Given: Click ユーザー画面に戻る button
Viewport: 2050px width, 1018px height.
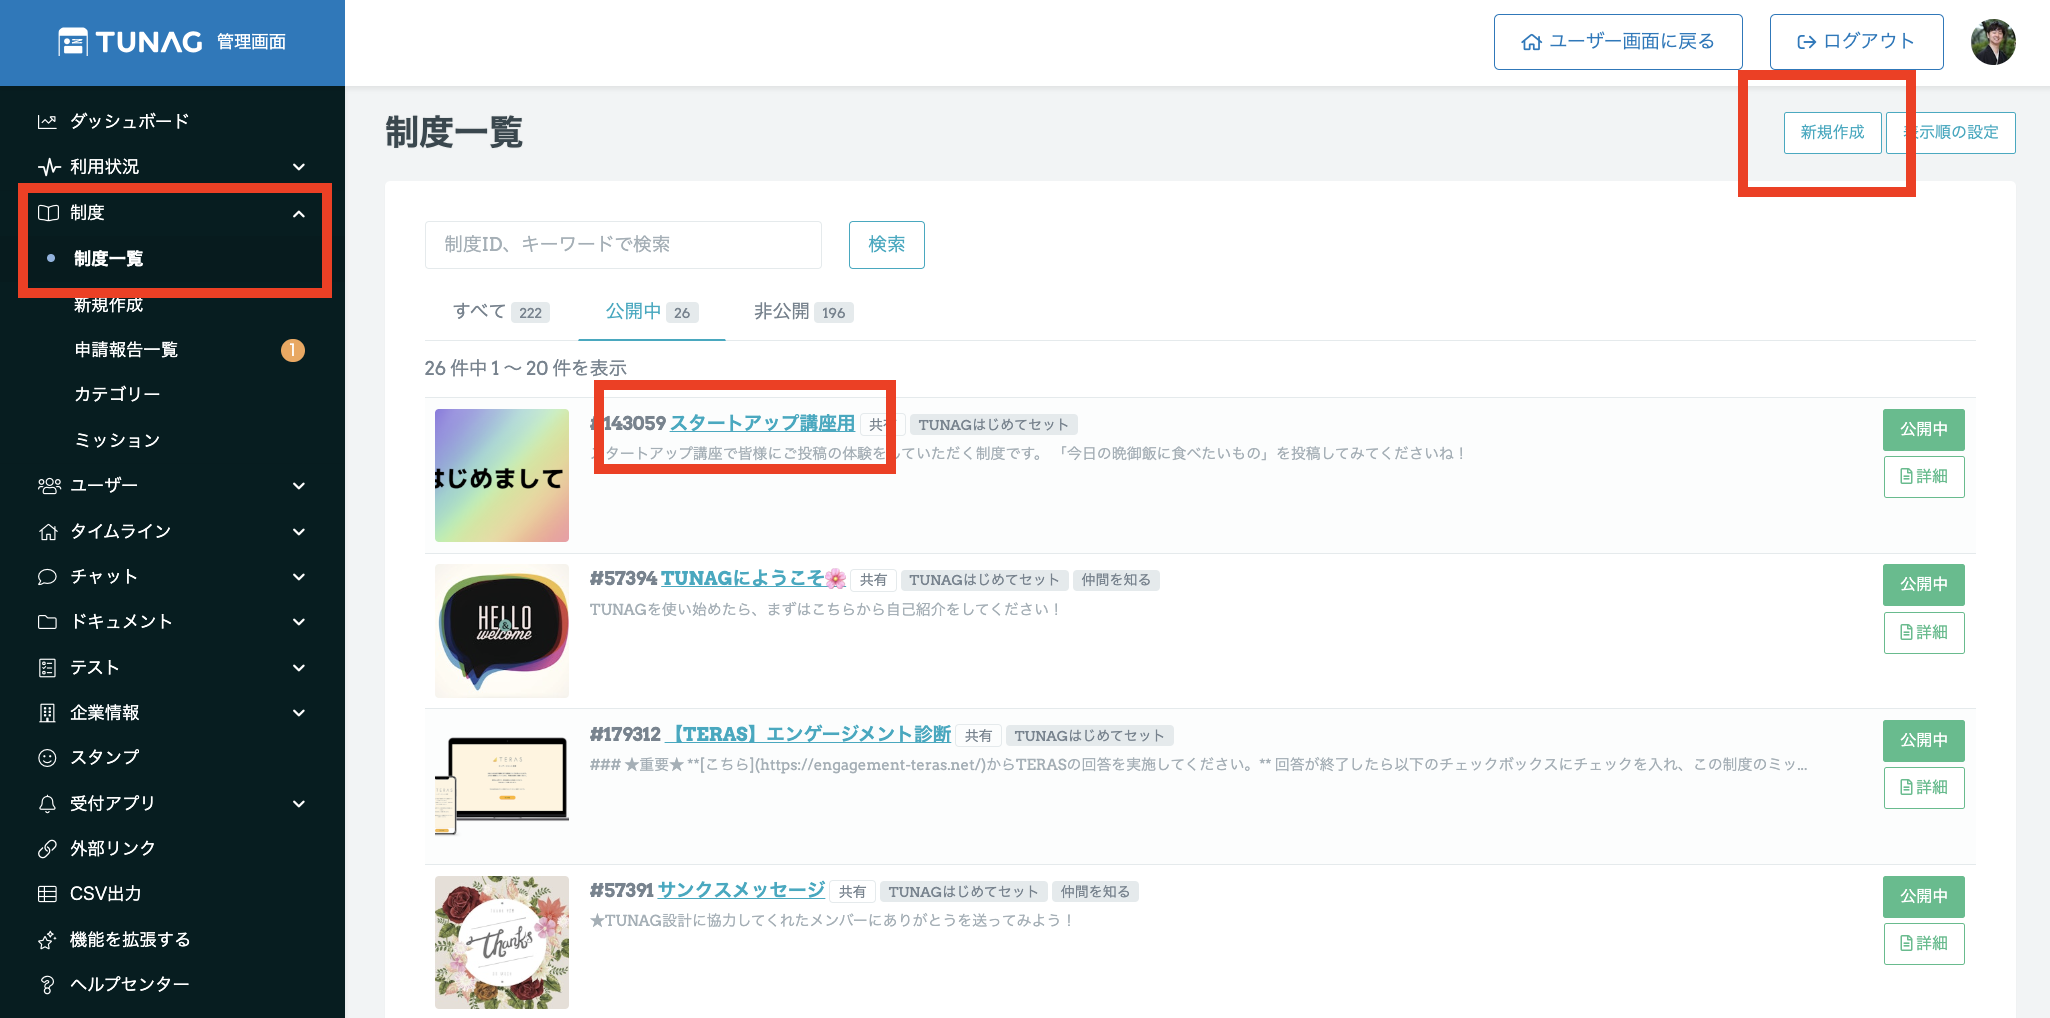Looking at the screenshot, I should pyautogui.click(x=1618, y=42).
